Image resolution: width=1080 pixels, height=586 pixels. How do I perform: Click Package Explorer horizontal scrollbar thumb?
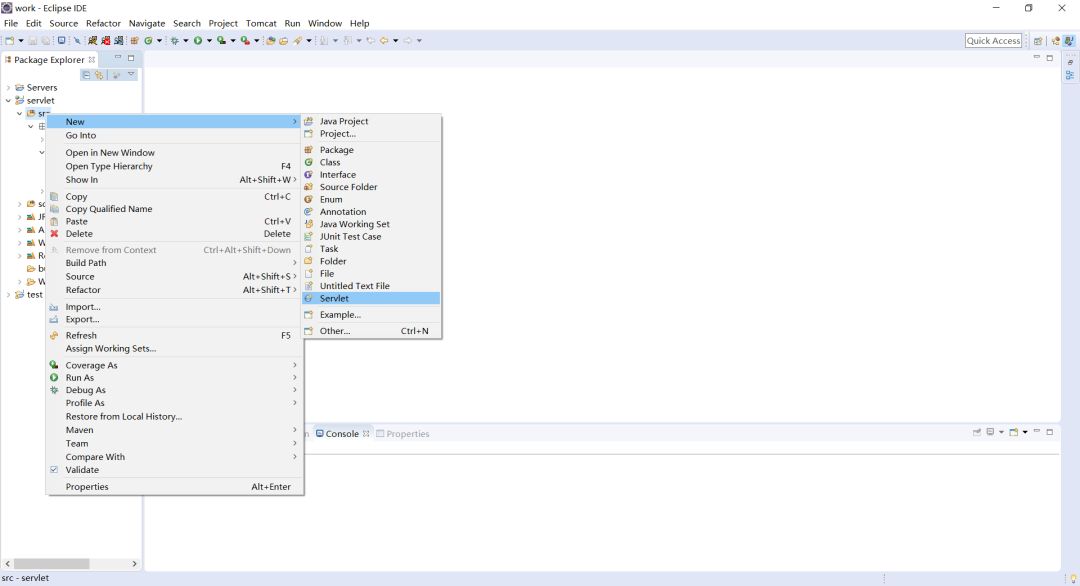52,564
